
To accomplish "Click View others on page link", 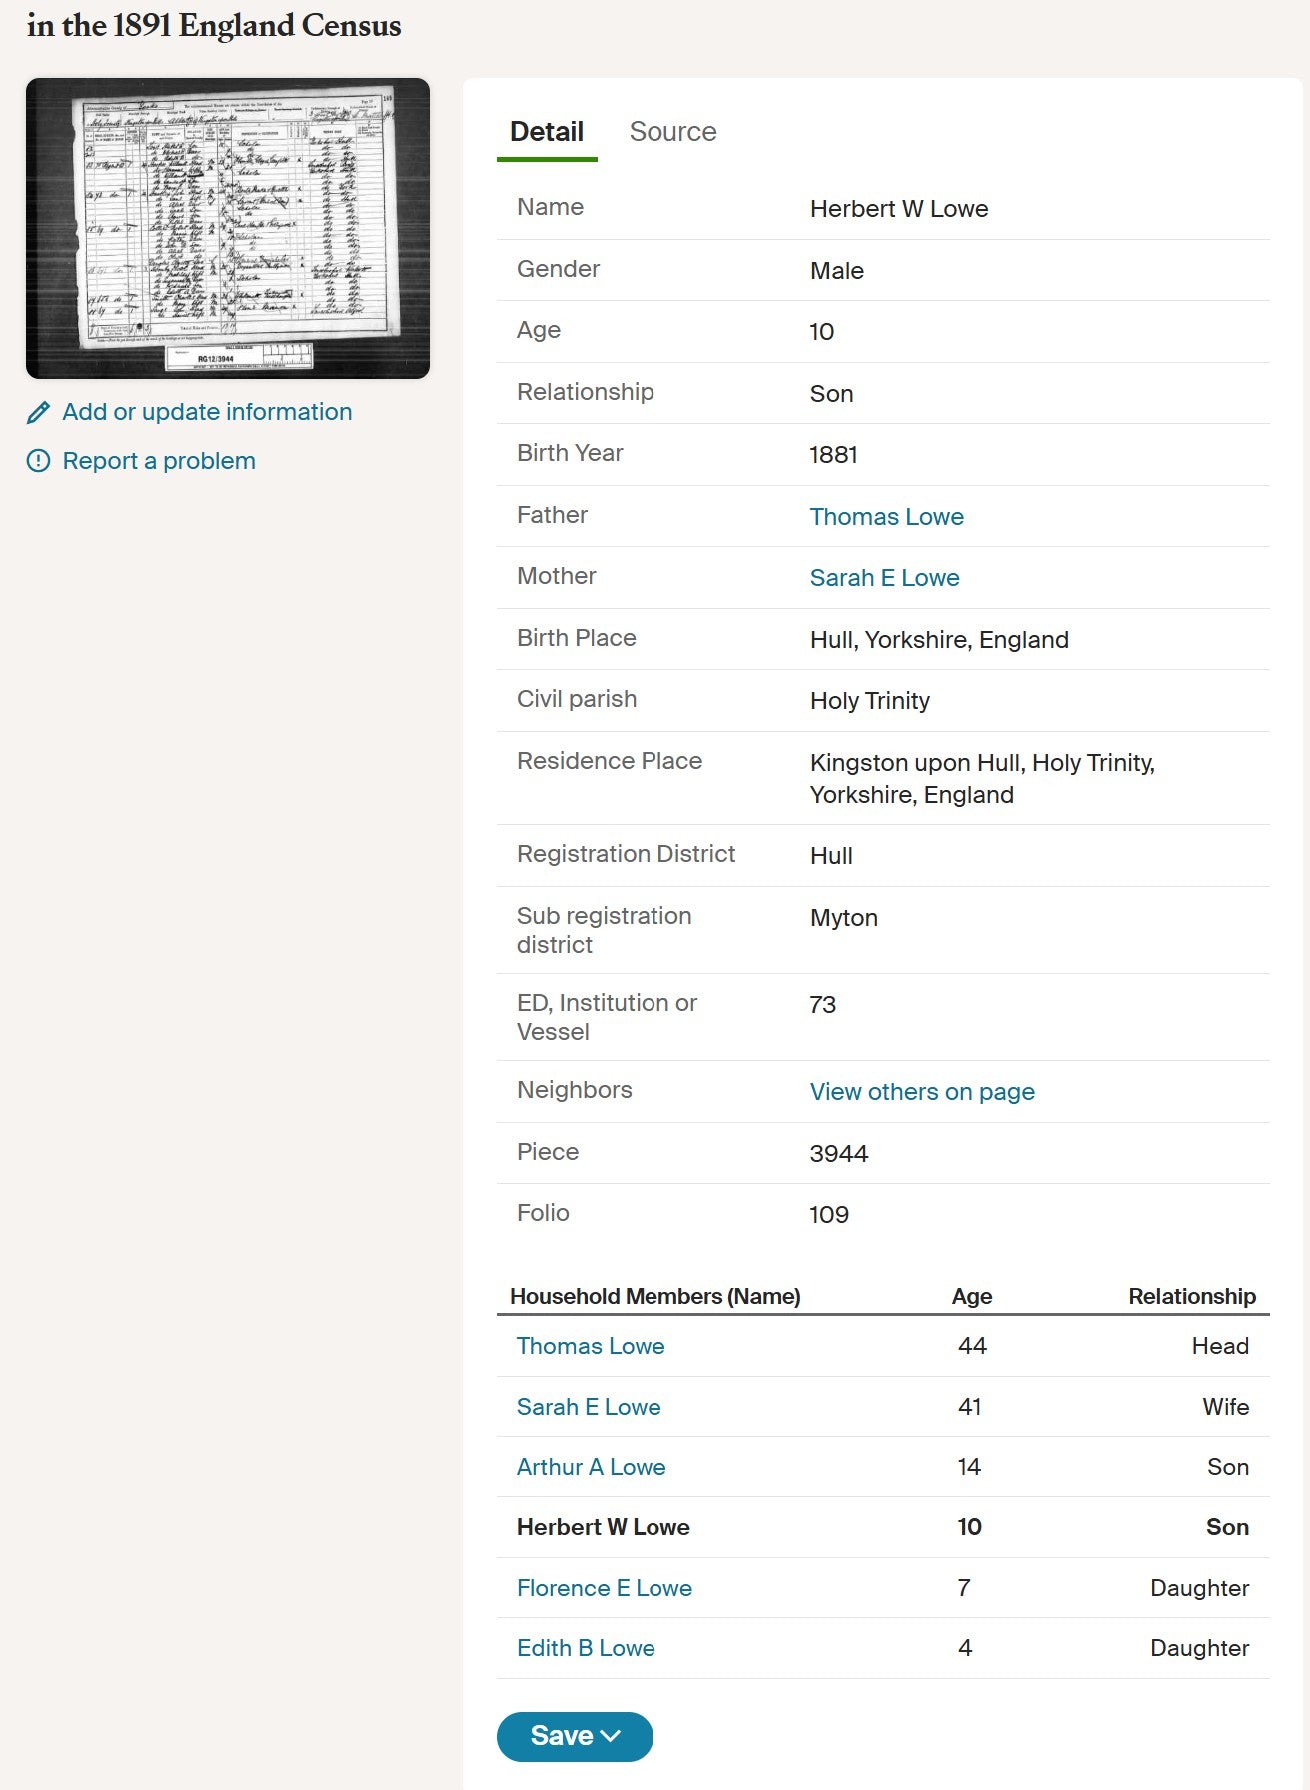I will 921,1092.
